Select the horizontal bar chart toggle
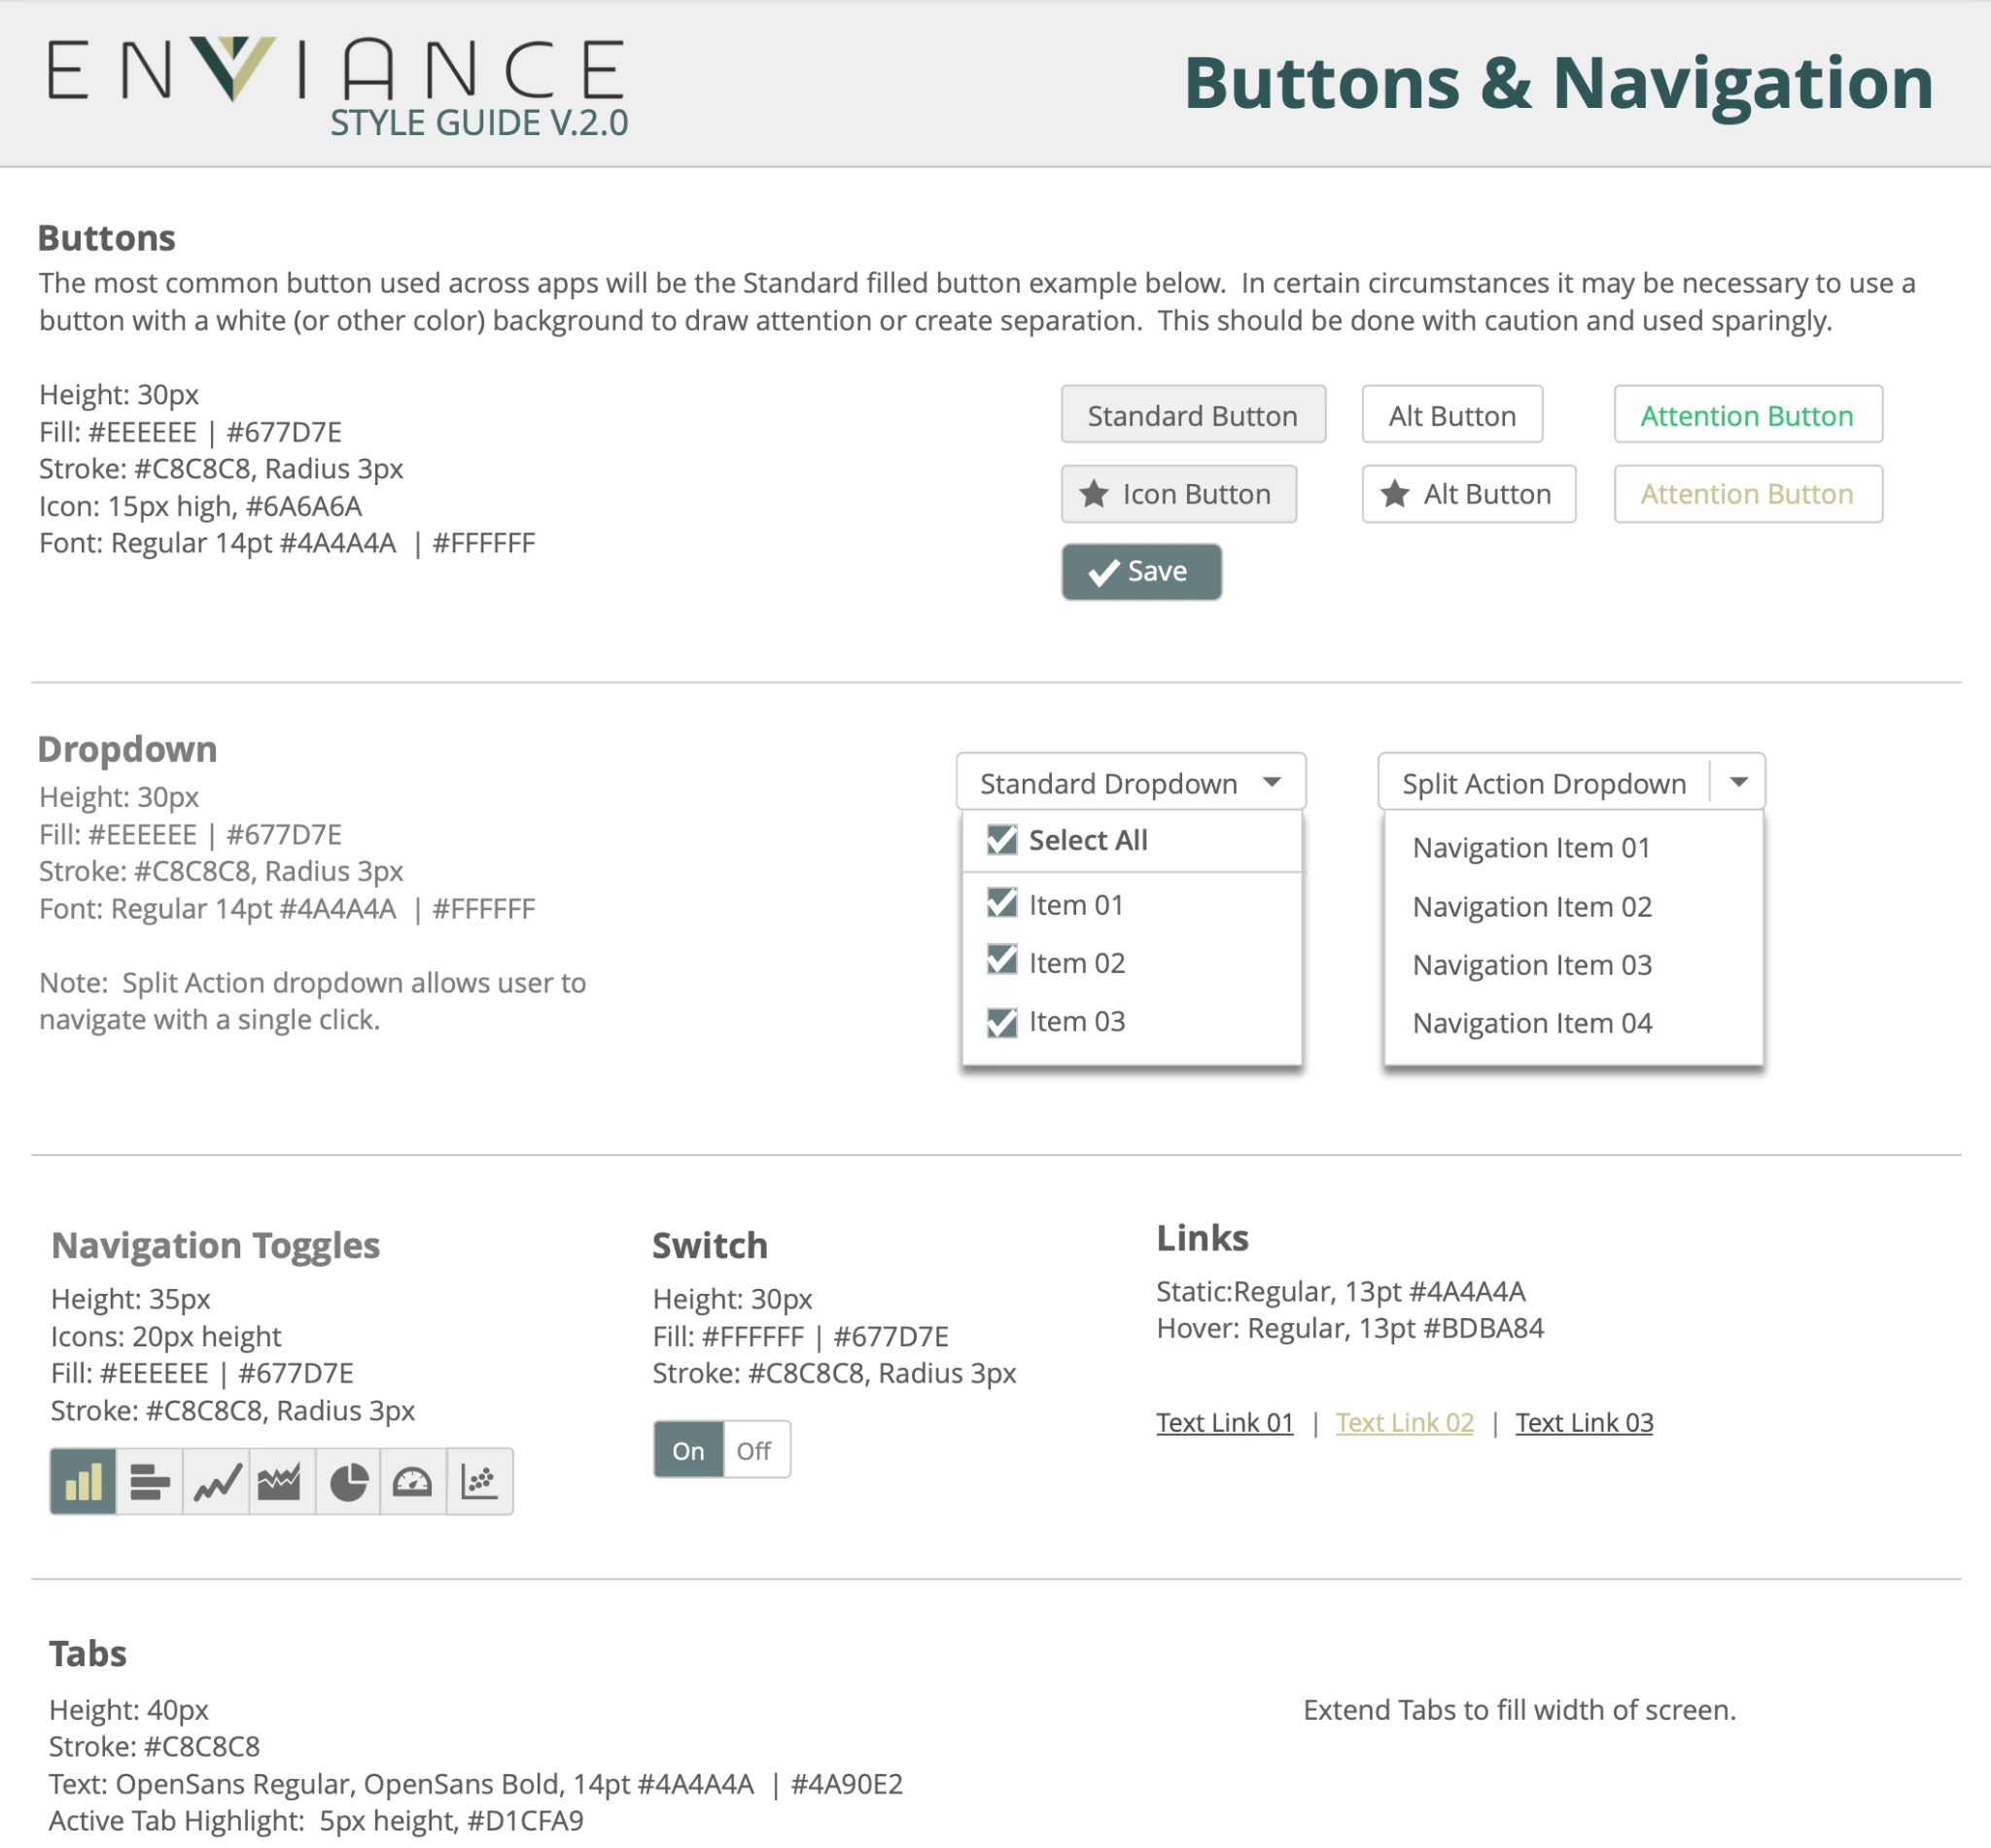Viewport: 1991px width, 1848px height. [150, 1481]
